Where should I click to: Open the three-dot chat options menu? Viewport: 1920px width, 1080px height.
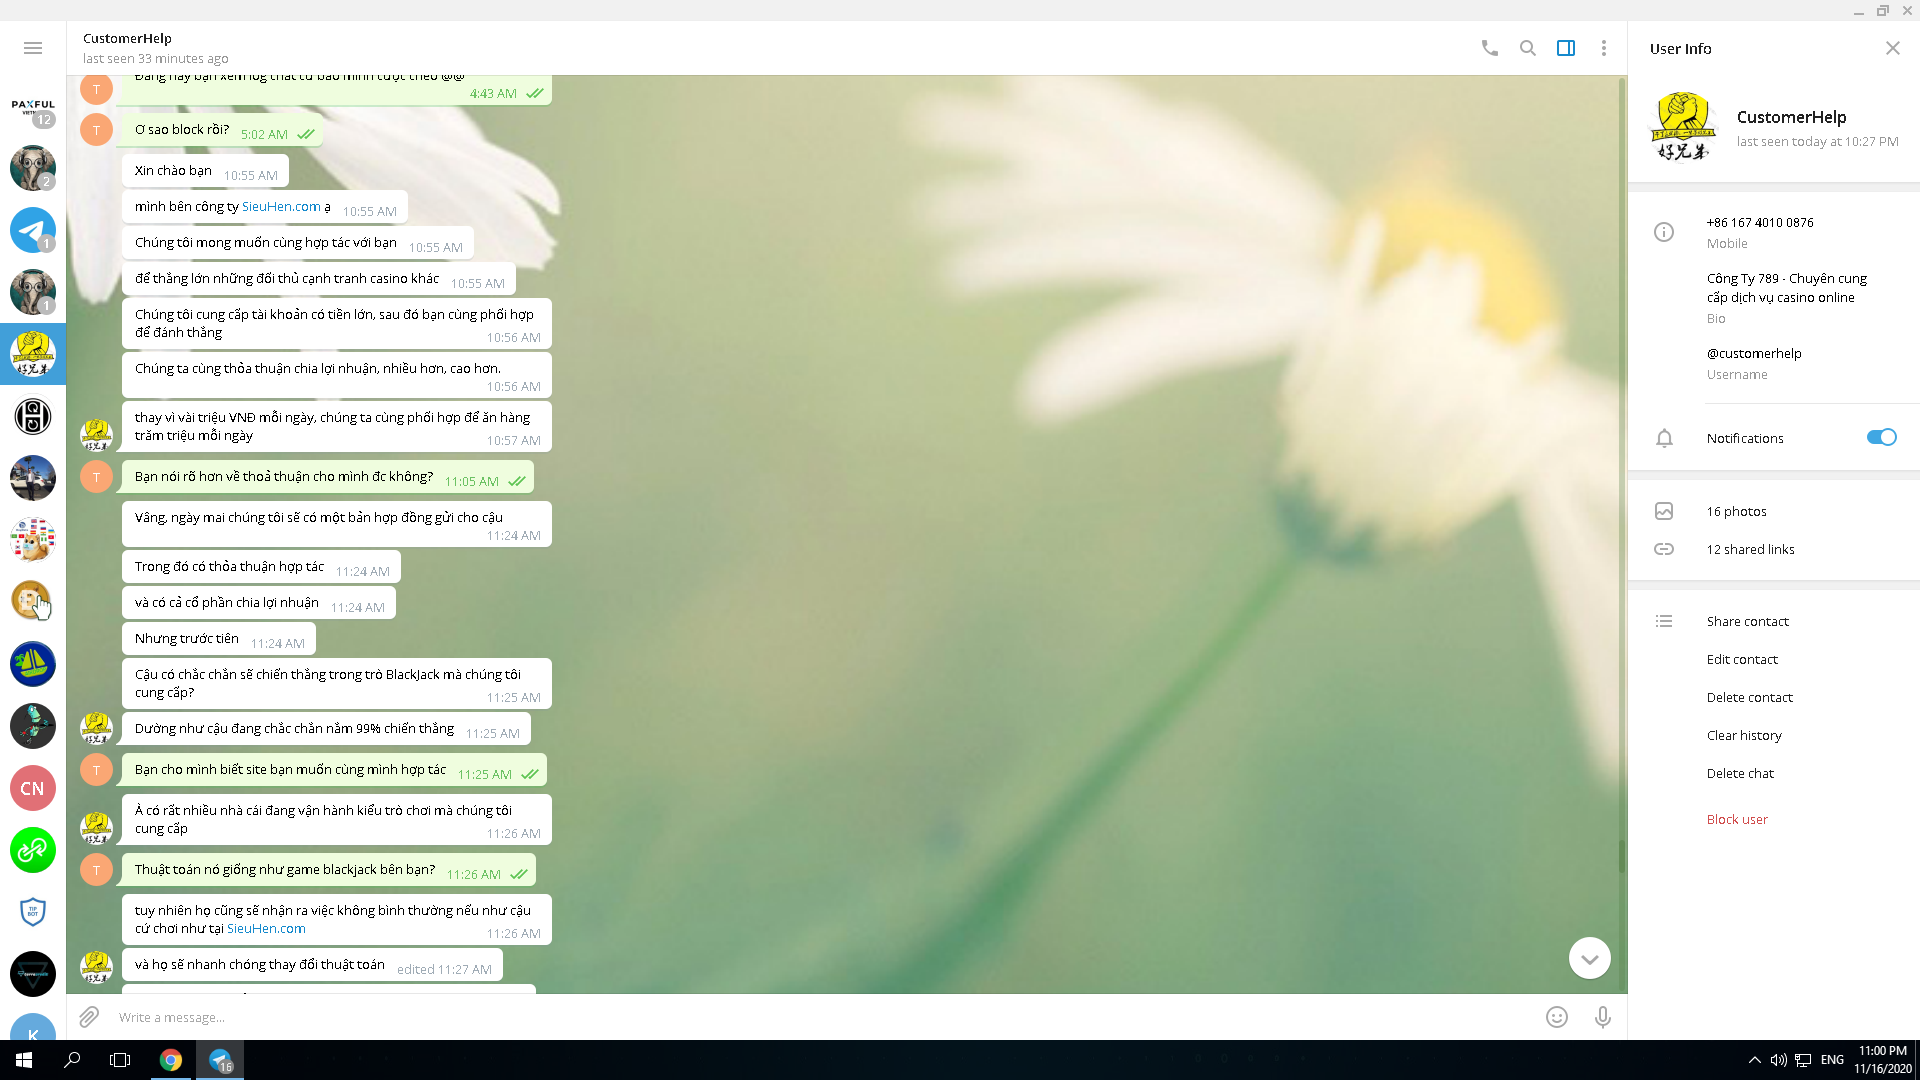[1603, 48]
